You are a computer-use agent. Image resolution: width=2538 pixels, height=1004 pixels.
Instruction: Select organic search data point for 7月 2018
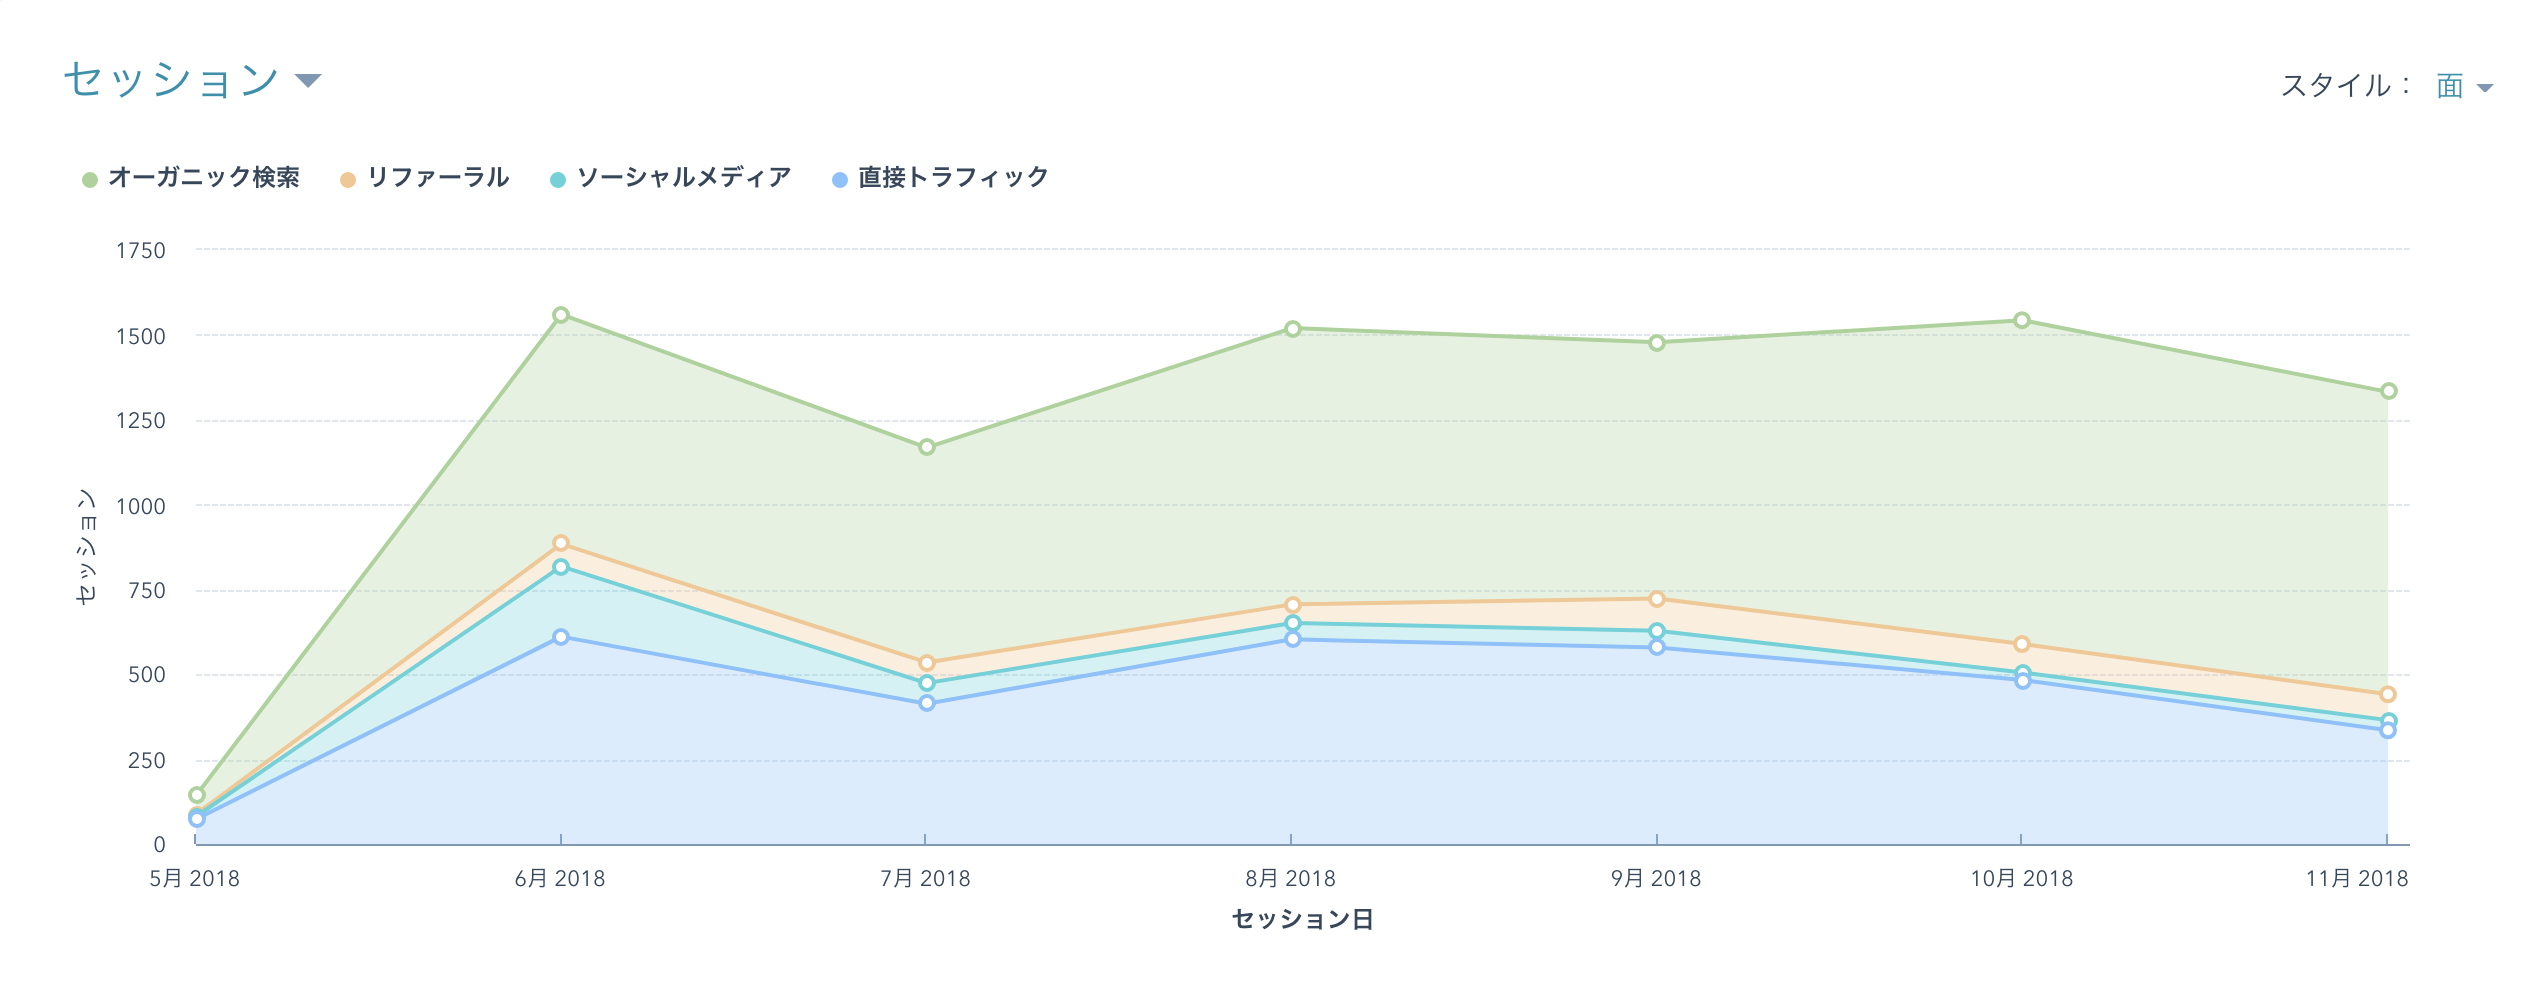coord(927,447)
